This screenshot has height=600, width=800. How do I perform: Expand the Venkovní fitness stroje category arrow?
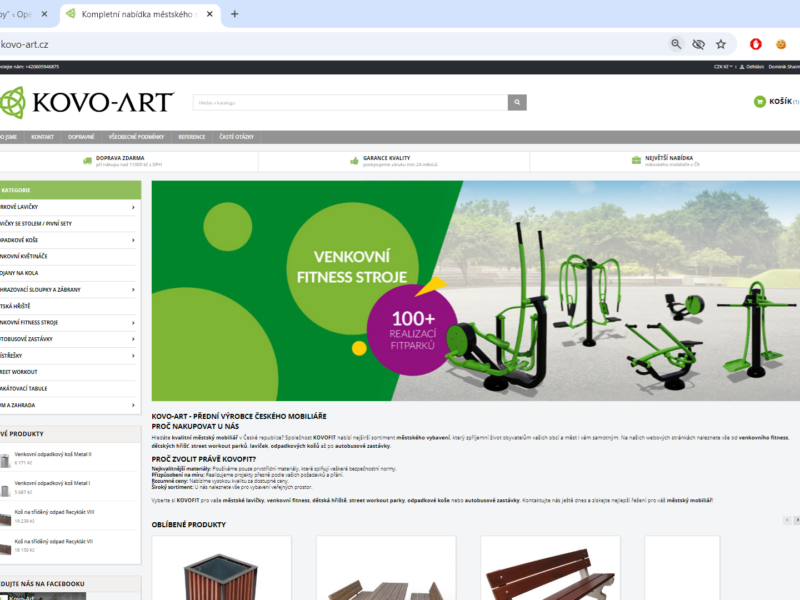[x=133, y=323]
